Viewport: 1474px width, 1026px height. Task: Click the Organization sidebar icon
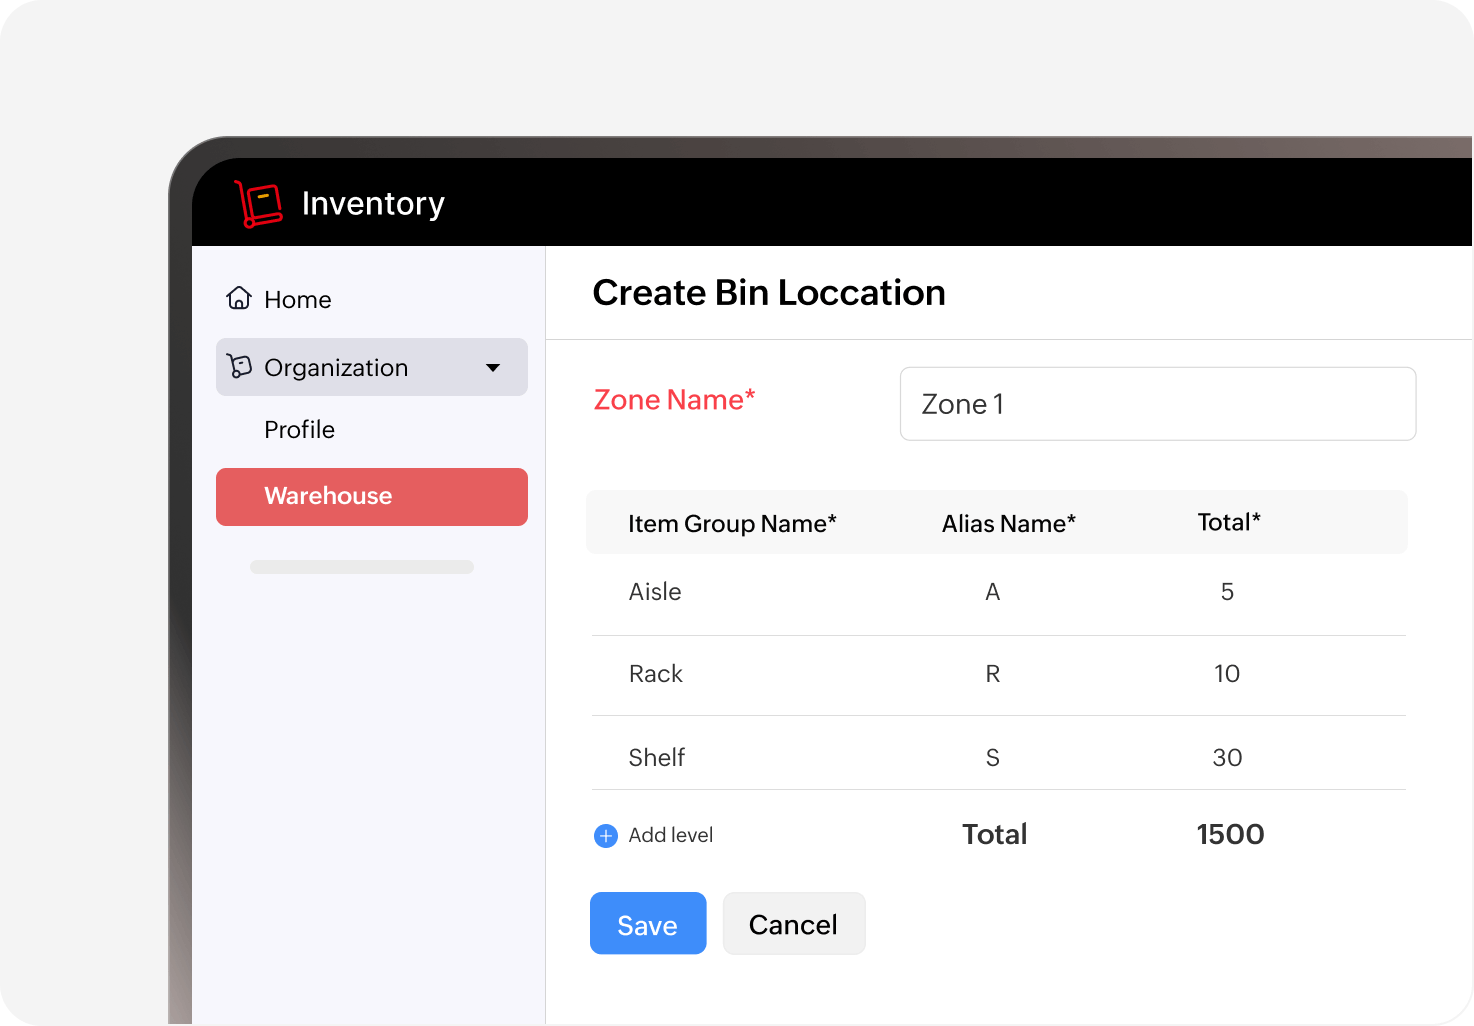(239, 366)
